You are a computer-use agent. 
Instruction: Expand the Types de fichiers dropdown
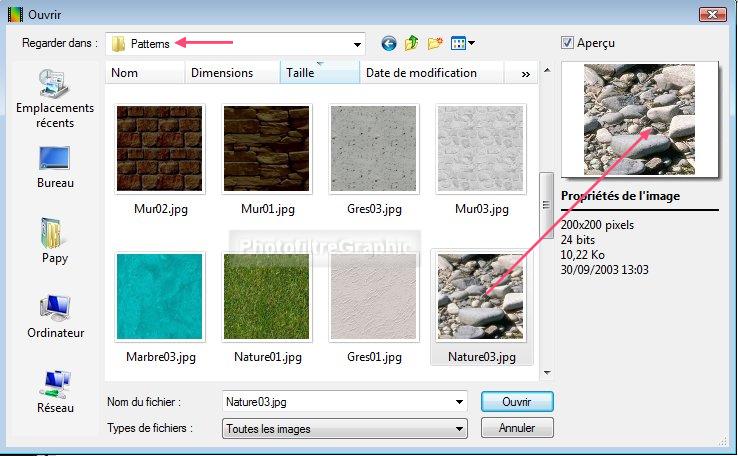pyautogui.click(x=459, y=429)
